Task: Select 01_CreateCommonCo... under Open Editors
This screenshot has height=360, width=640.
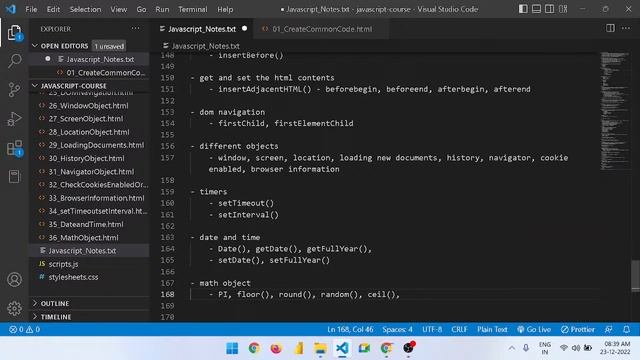Action: (89, 73)
